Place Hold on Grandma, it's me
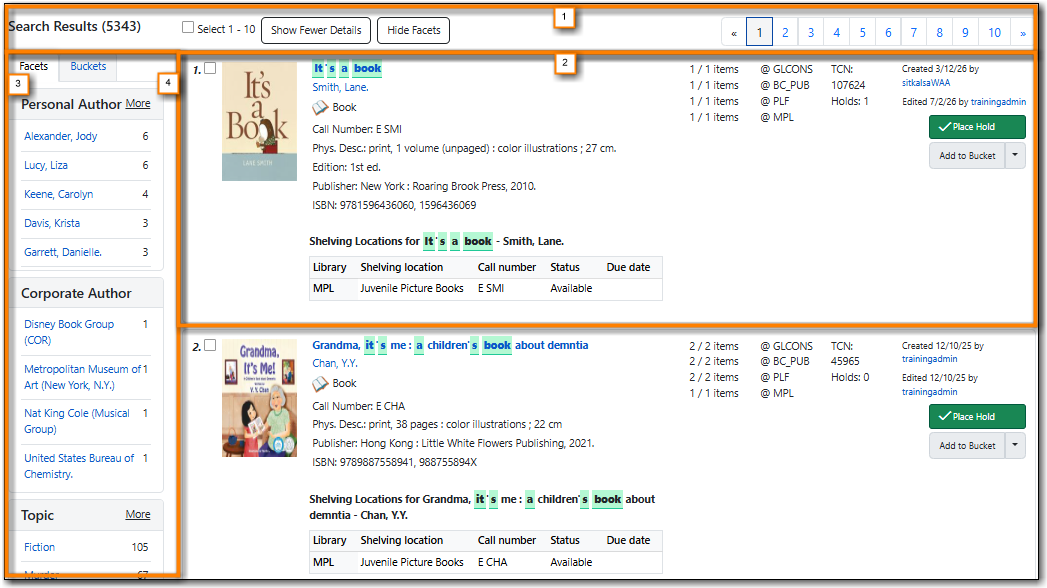The height and width of the screenshot is (588, 1047). (x=977, y=416)
